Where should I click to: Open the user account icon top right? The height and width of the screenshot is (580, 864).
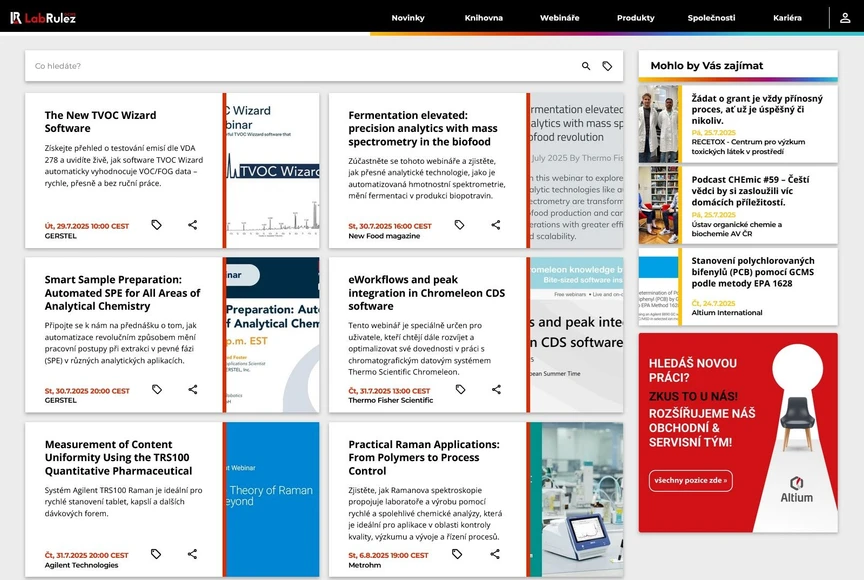point(846,17)
